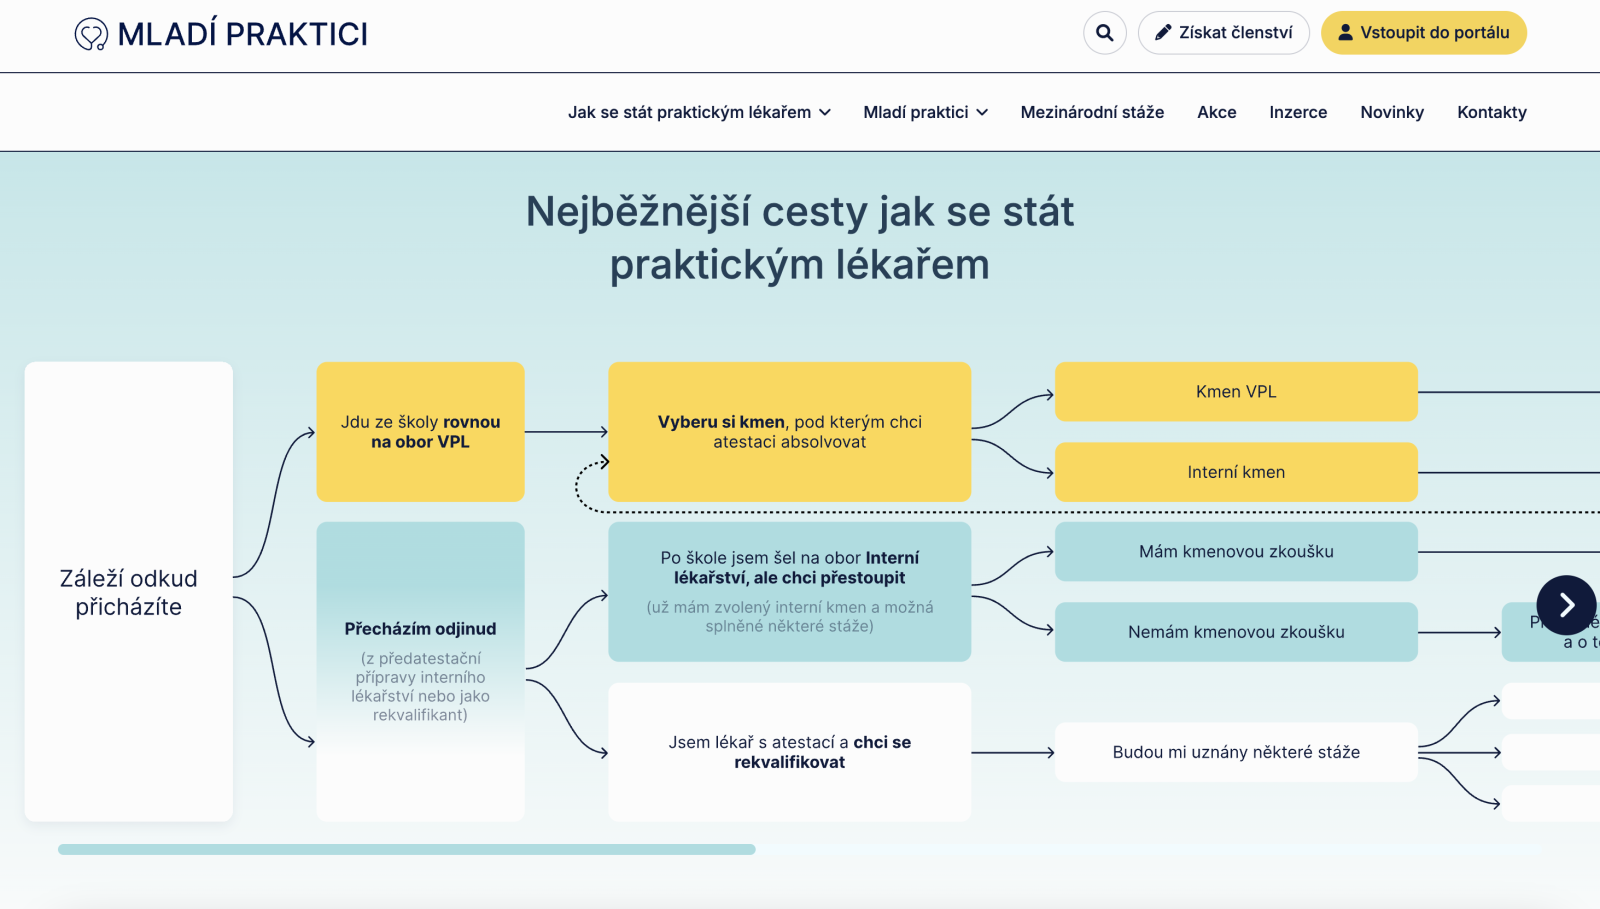
Task: Select the Kmen VPL box
Action: (x=1235, y=392)
